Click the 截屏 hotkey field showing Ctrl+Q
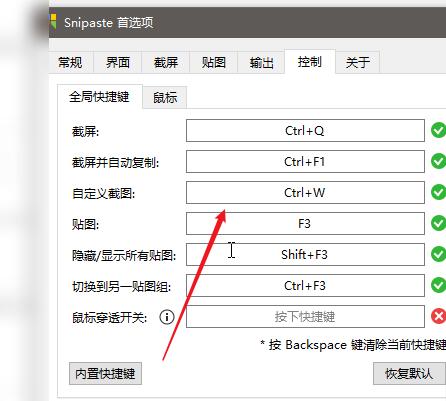Screen dimensions: 446x401 [x=305, y=131]
